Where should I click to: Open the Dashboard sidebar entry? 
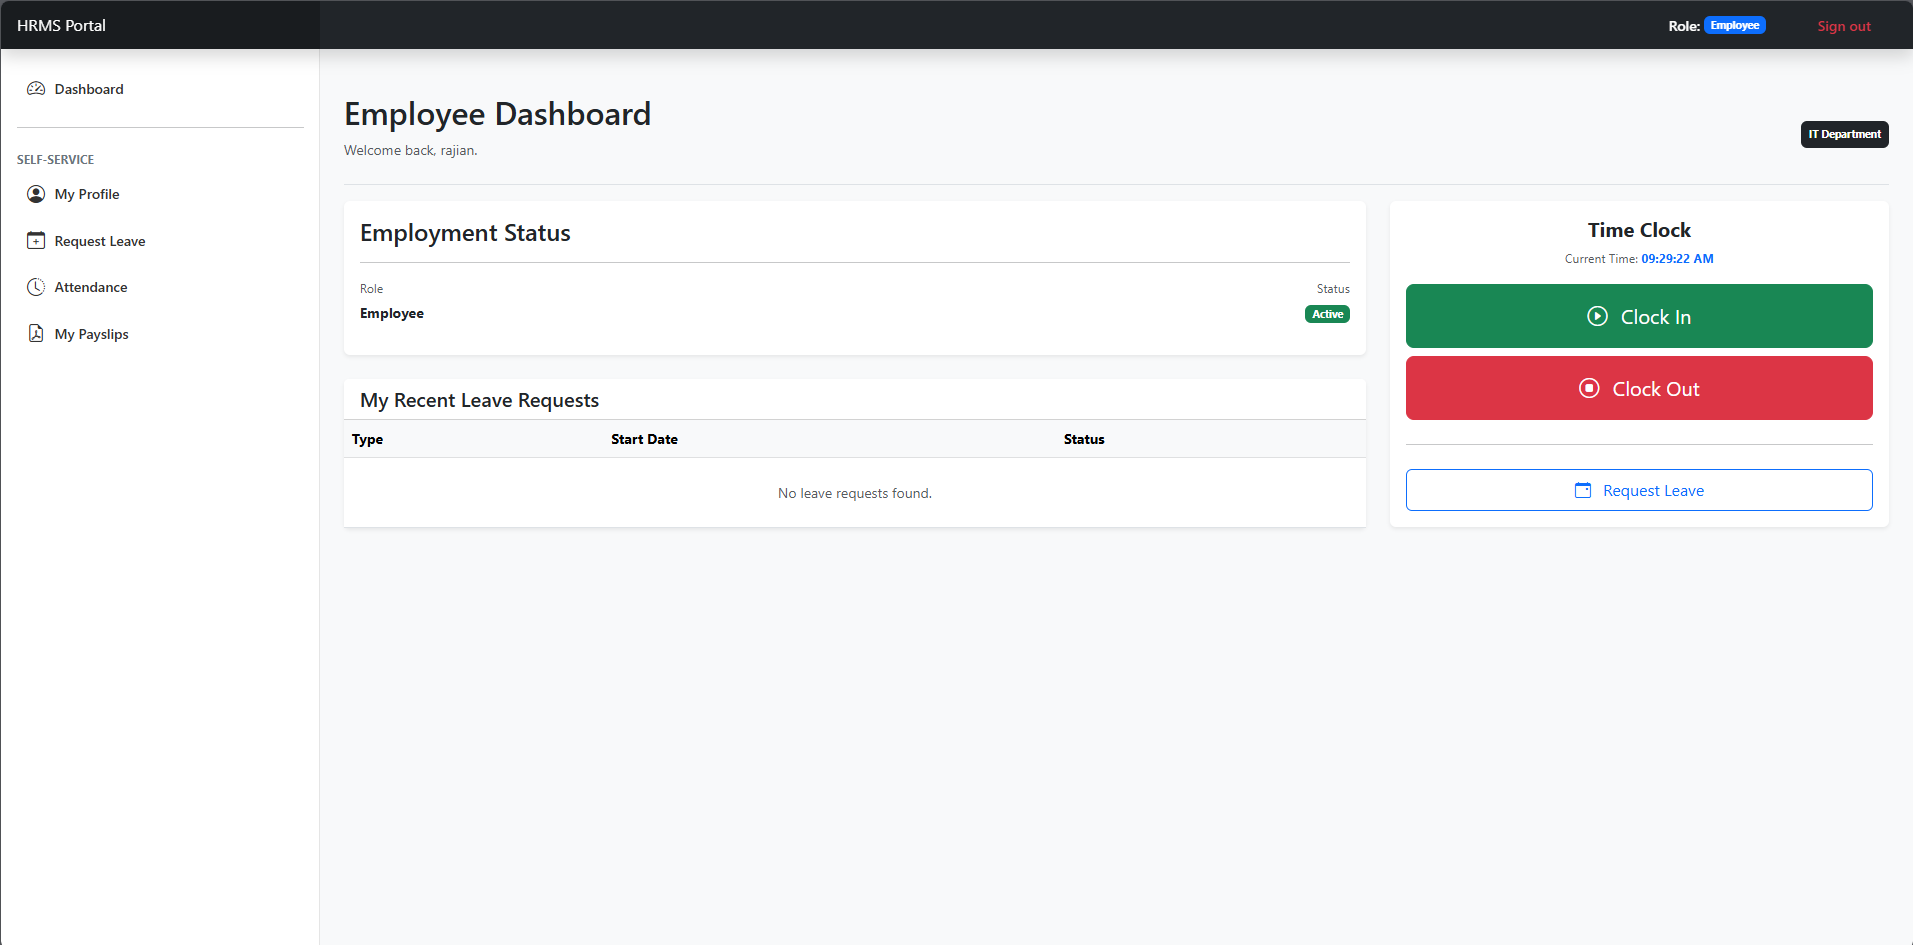click(89, 88)
